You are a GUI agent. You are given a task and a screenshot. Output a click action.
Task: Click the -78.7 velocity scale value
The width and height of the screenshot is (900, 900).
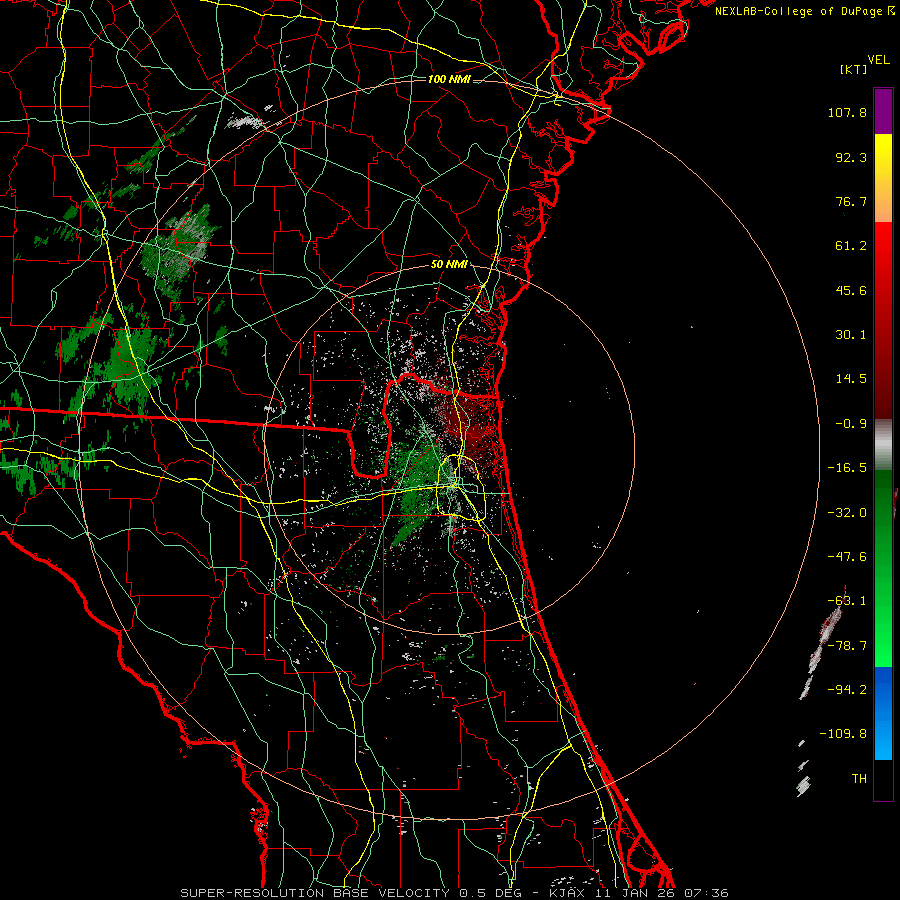[847, 646]
